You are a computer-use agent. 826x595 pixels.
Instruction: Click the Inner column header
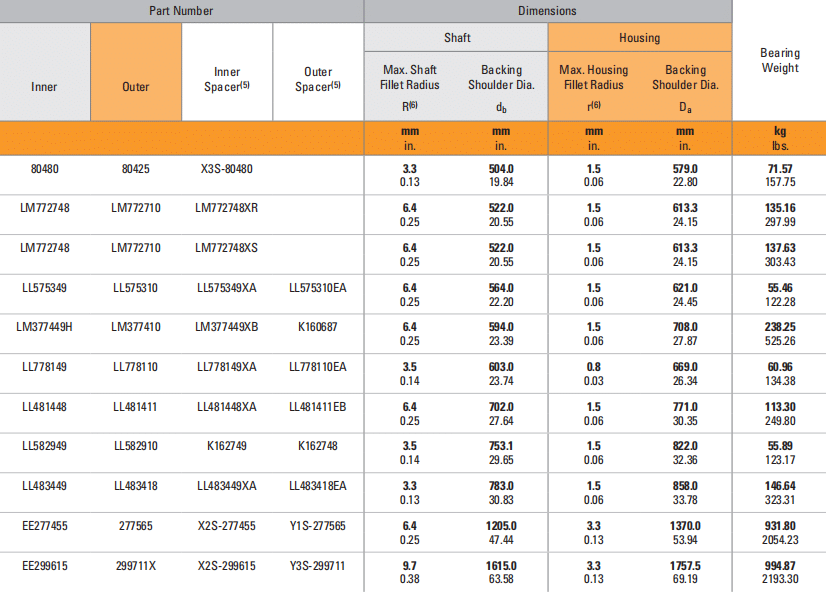(x=44, y=87)
